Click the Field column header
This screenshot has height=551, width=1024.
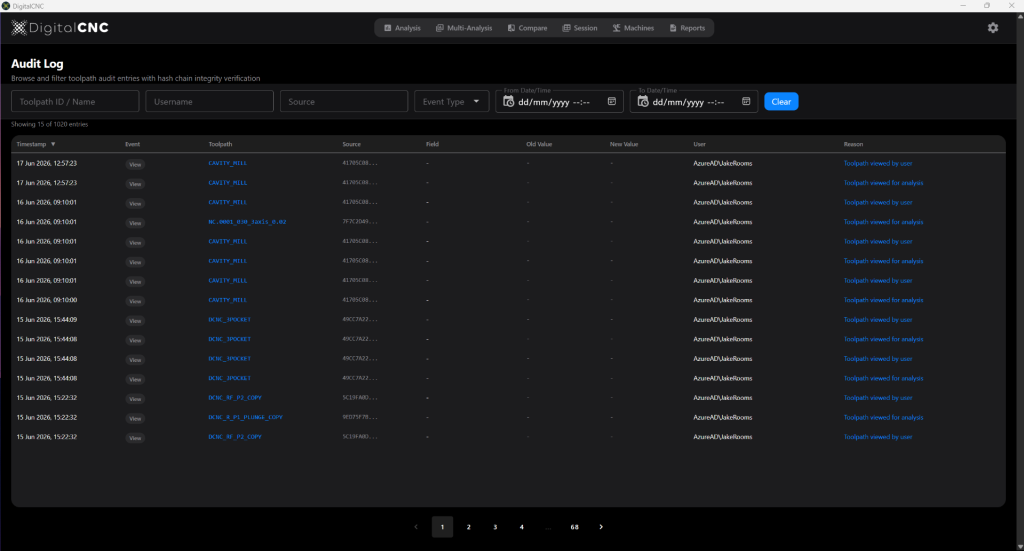pos(432,144)
